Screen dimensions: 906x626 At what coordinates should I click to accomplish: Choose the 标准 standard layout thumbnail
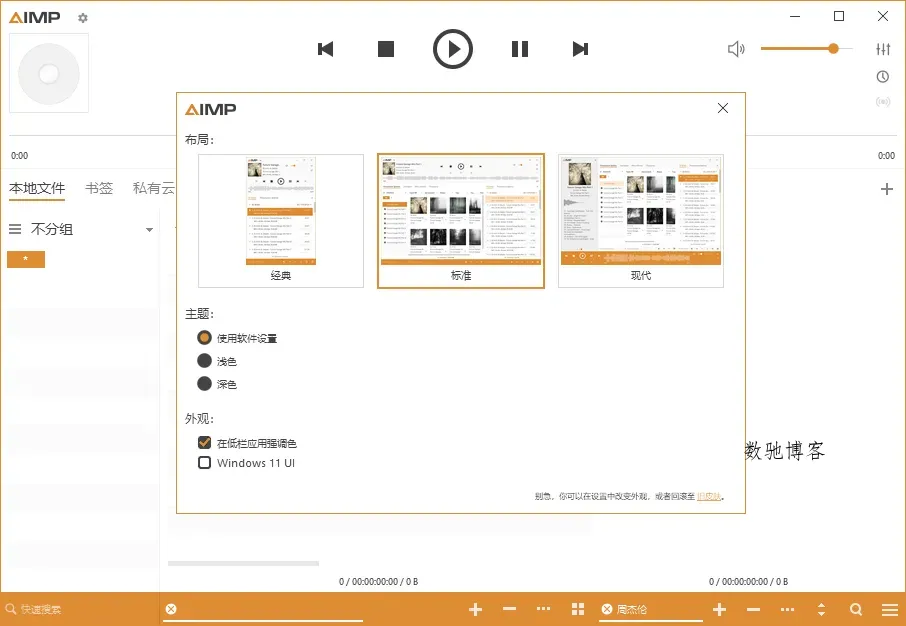pyautogui.click(x=461, y=221)
